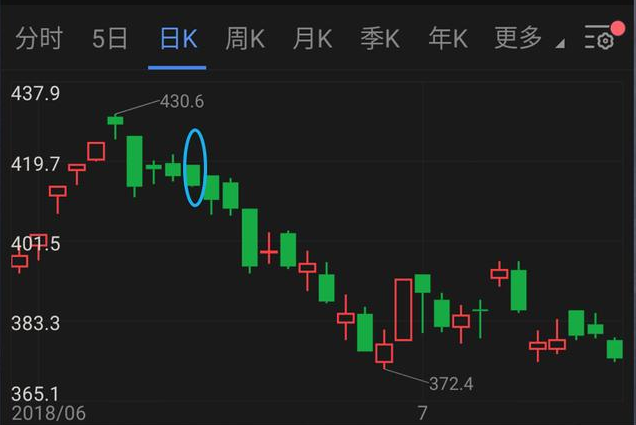The height and width of the screenshot is (425, 636).
Task: Open the chart settings gear icon
Action: (599, 38)
